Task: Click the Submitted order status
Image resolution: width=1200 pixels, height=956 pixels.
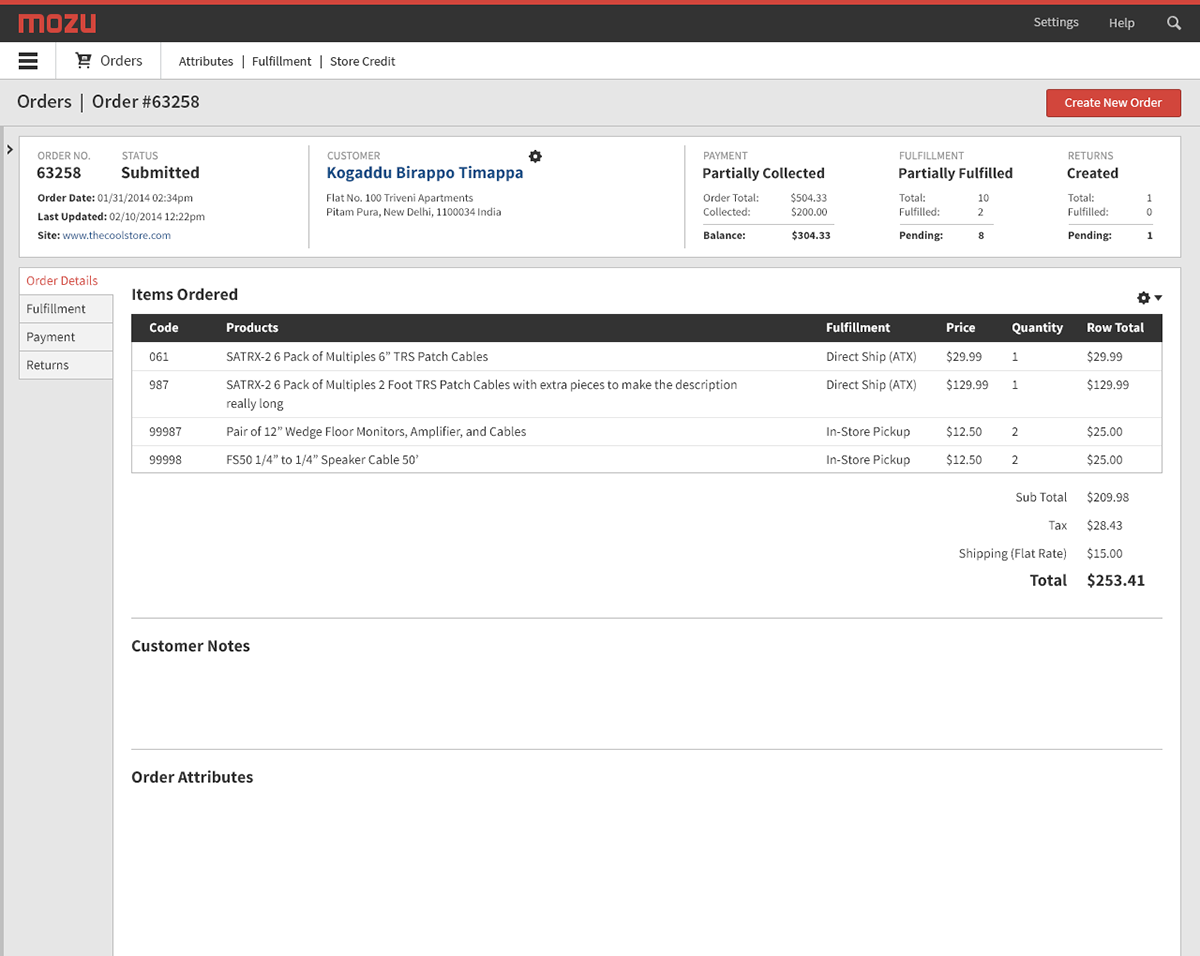Action: [160, 172]
